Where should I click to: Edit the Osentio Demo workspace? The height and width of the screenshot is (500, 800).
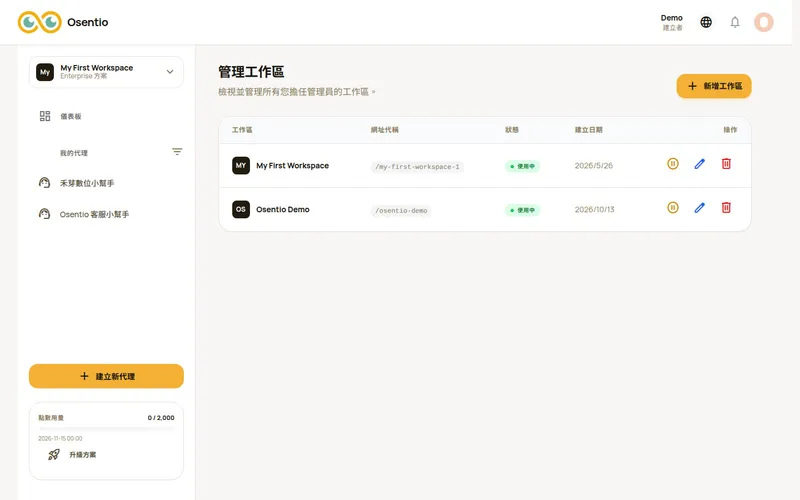[699, 208]
